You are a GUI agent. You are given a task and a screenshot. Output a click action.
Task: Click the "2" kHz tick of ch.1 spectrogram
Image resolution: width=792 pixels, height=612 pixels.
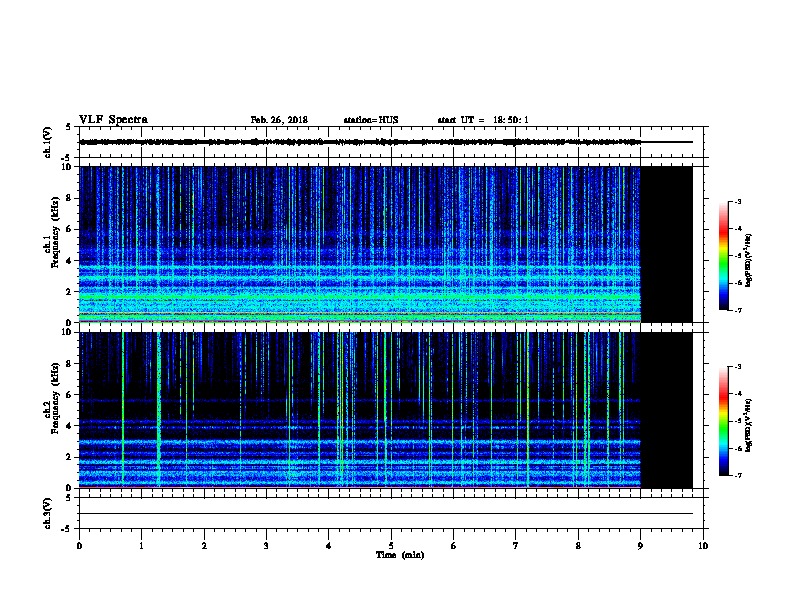69,292
